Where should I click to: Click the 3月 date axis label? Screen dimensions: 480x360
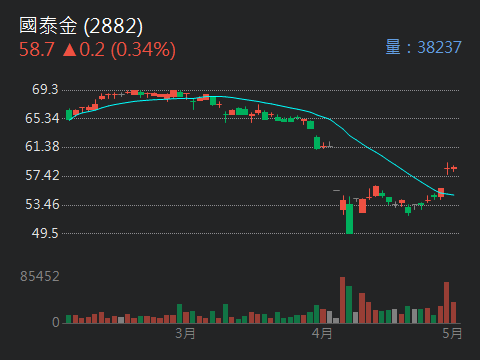185,333
